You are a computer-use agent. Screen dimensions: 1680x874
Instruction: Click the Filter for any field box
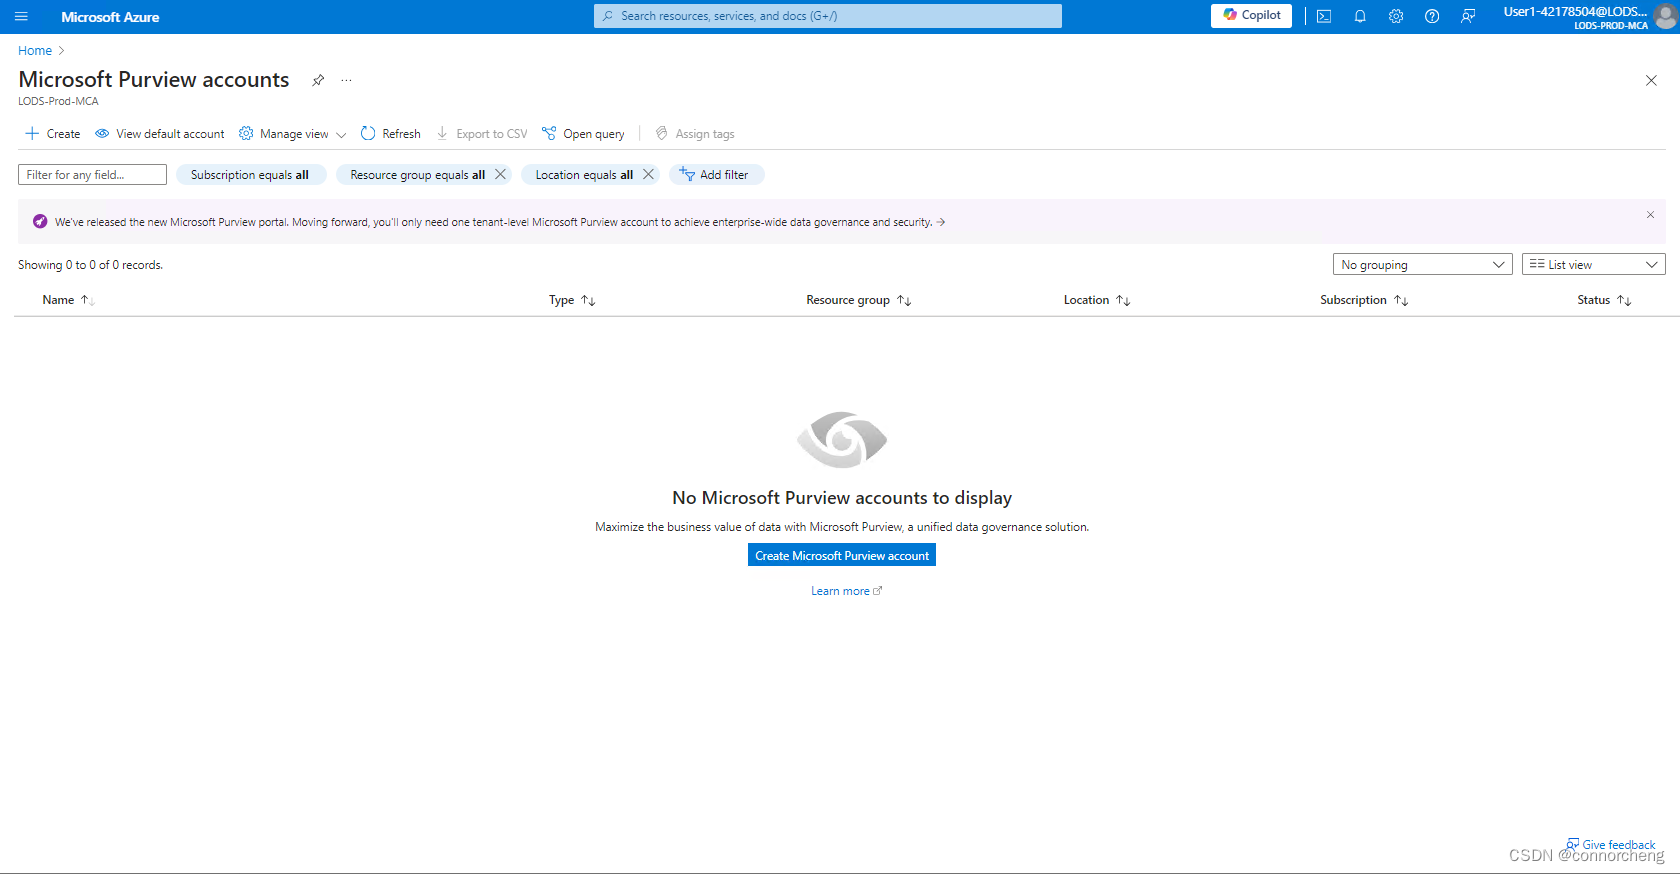(x=92, y=175)
